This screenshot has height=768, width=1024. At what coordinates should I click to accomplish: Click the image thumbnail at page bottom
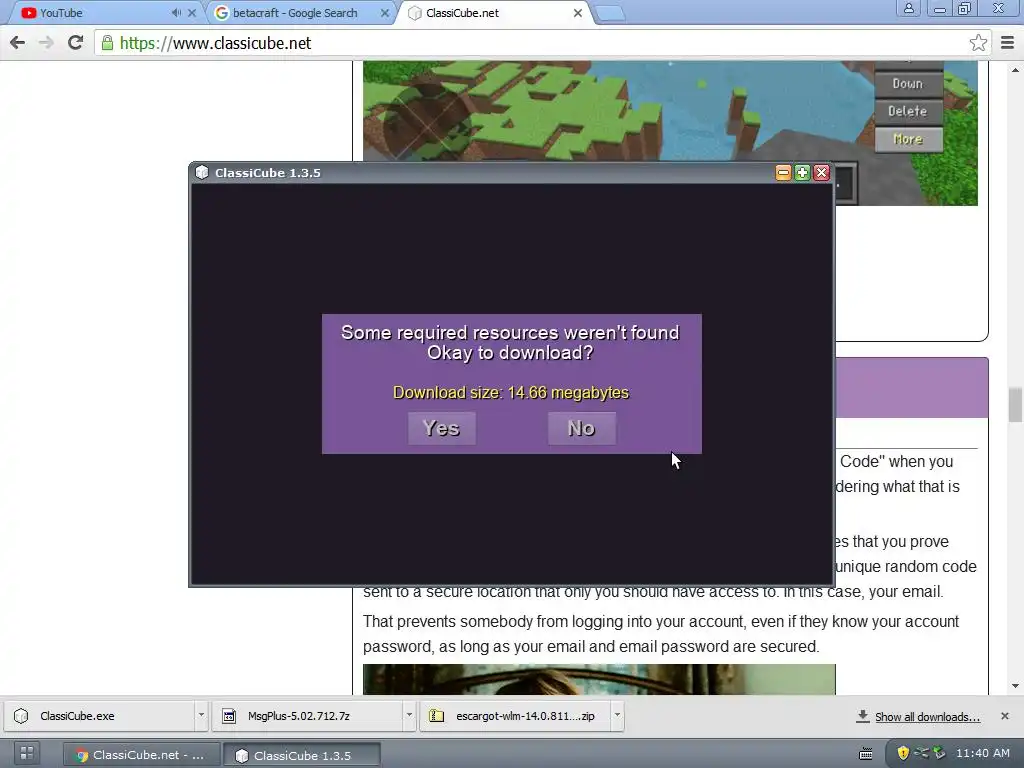599,679
